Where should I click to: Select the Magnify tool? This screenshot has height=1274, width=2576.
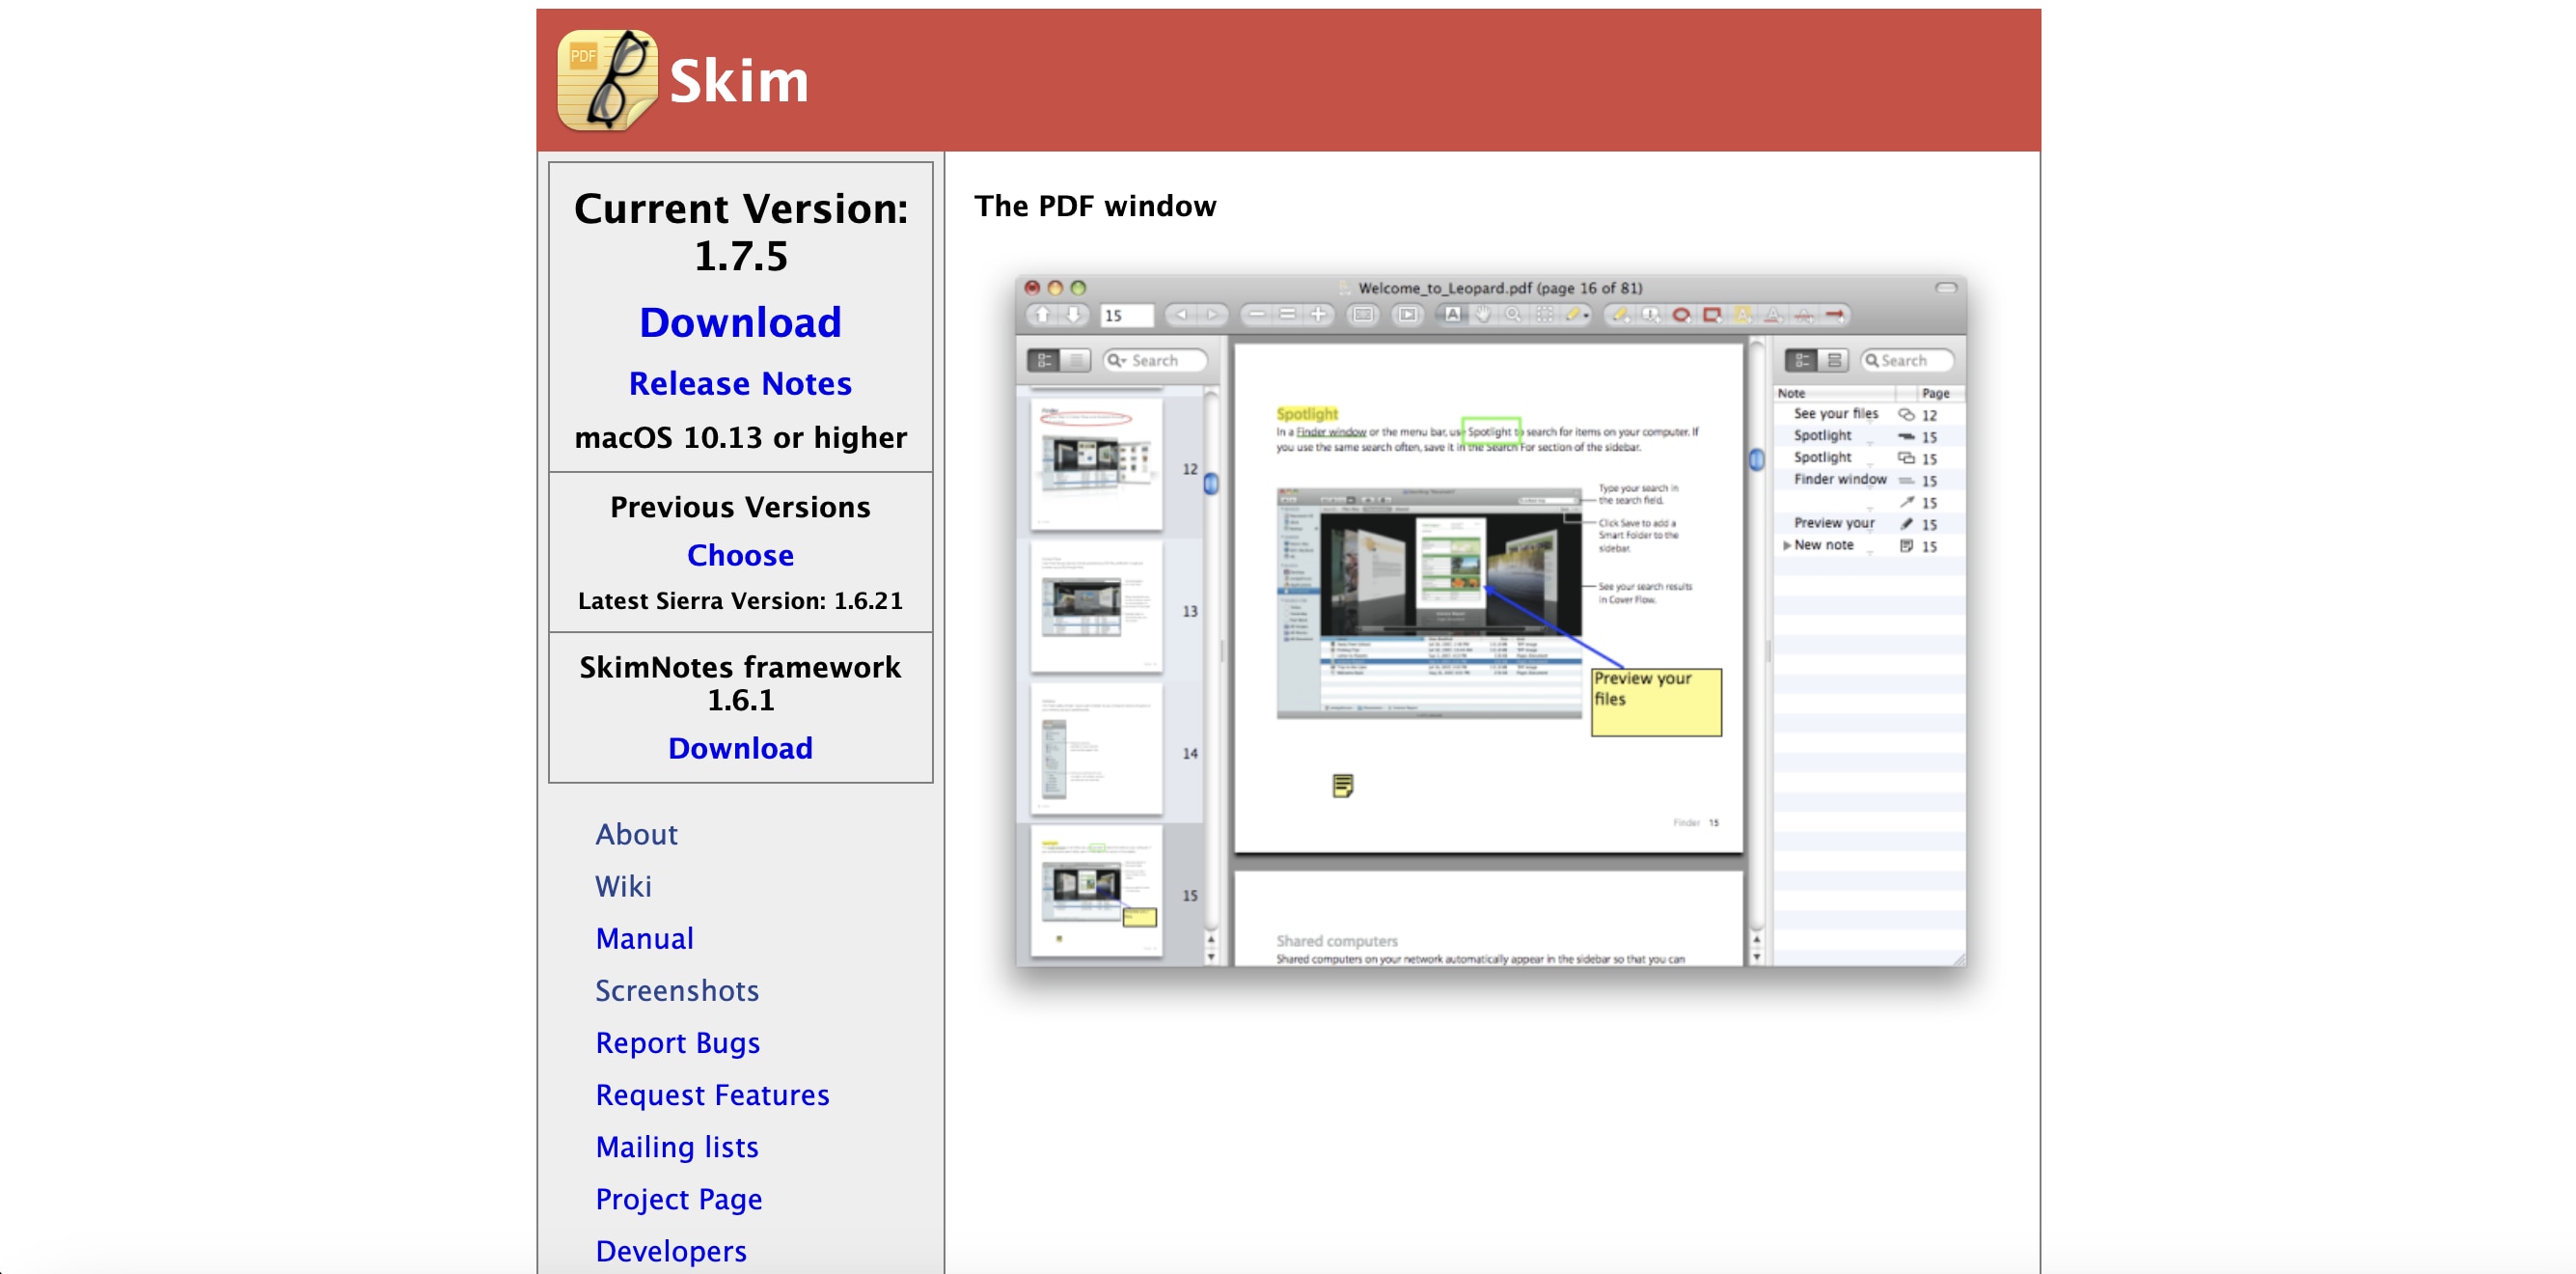pyautogui.click(x=1514, y=315)
